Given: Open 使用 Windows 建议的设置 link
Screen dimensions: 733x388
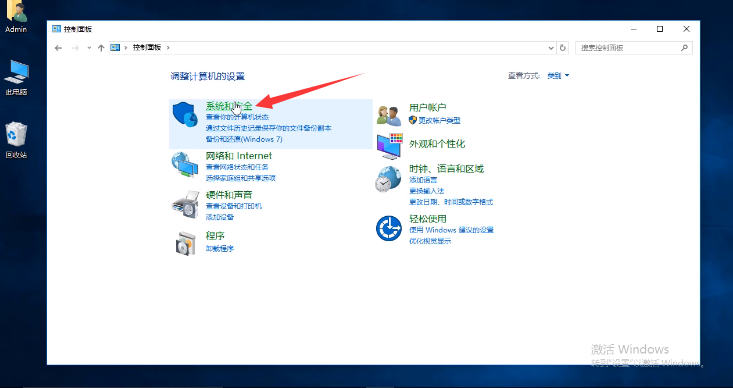Looking at the screenshot, I should tap(452, 230).
